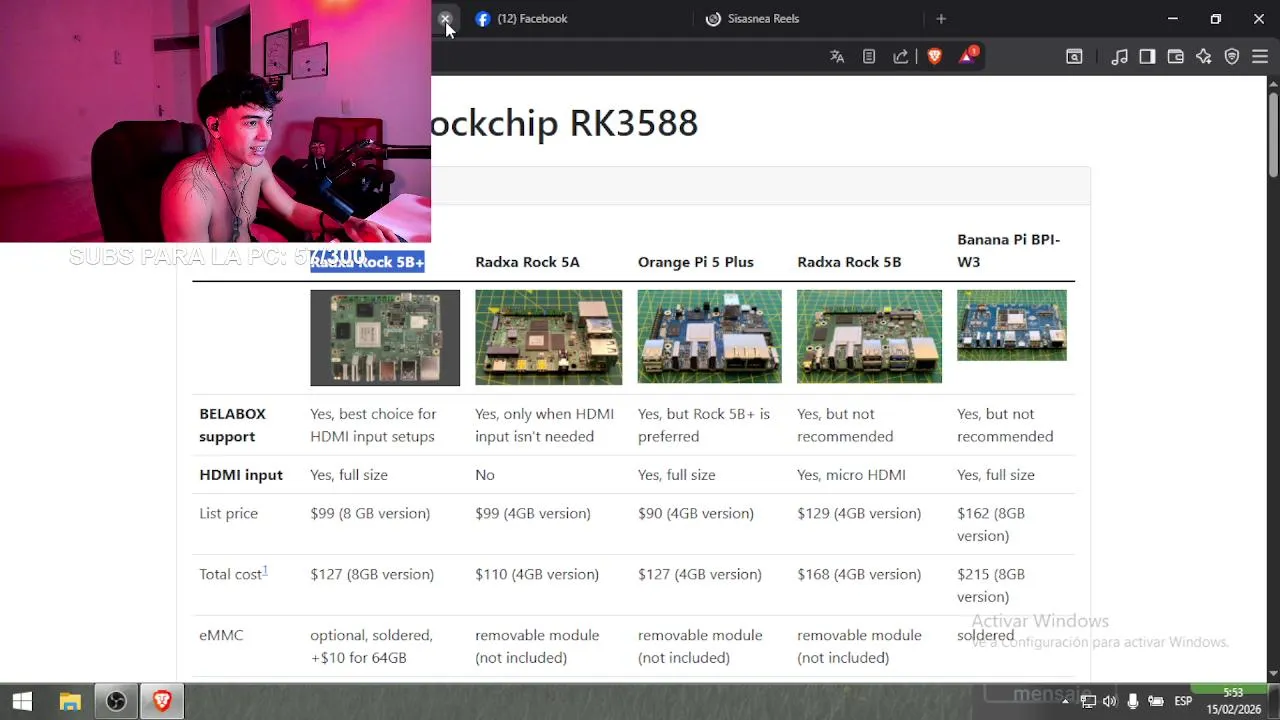Screen dimensions: 1280x720
Task: Click the Brave icon in the taskbar
Action: coord(162,702)
